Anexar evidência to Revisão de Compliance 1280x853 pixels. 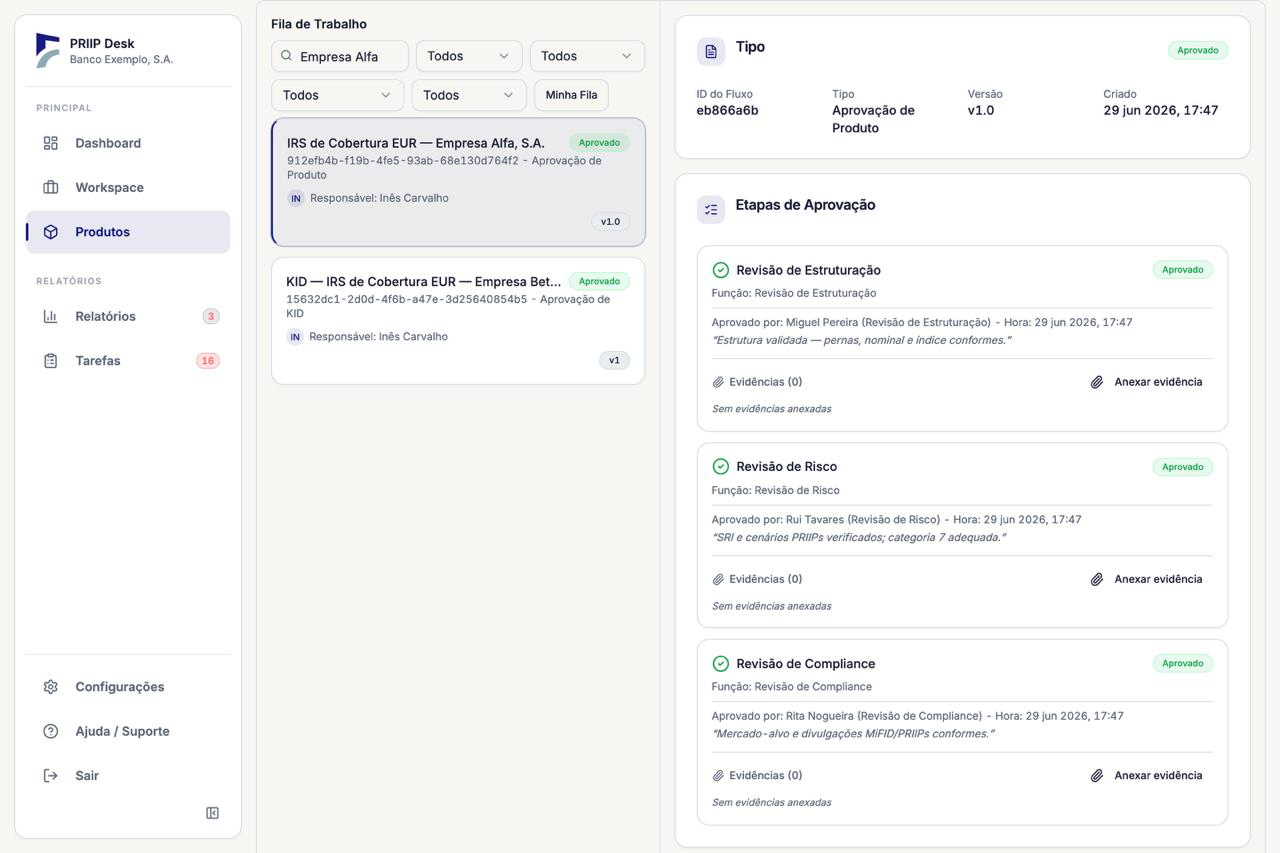click(1146, 776)
